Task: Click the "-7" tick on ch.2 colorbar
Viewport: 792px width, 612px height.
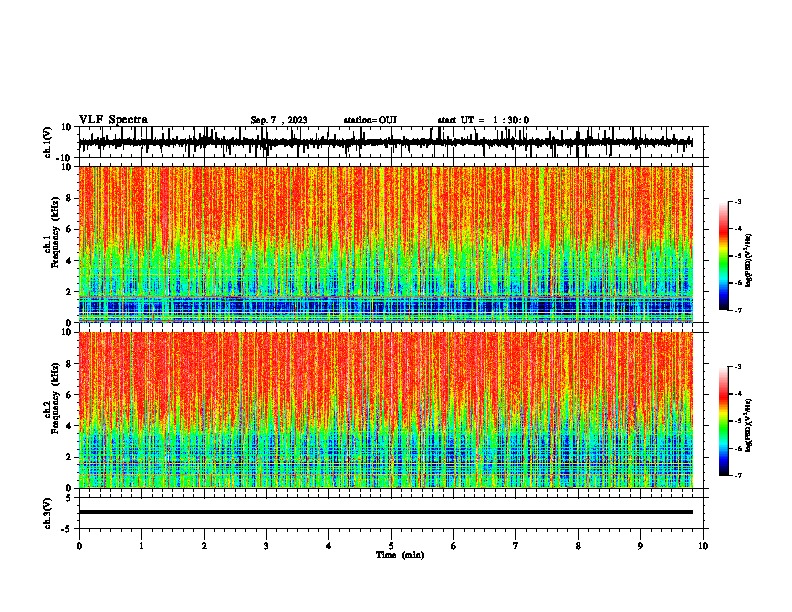Action: click(x=737, y=475)
